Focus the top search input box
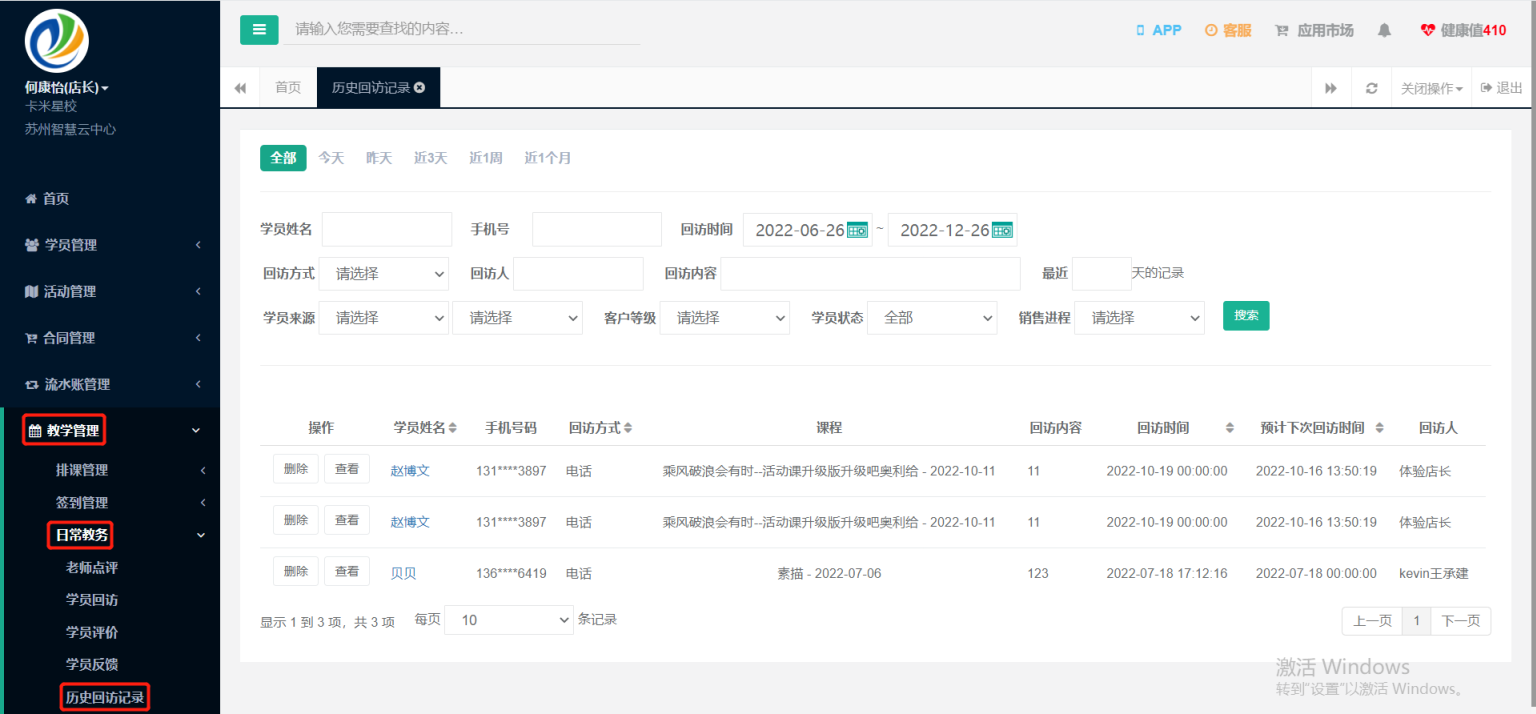 pos(462,30)
